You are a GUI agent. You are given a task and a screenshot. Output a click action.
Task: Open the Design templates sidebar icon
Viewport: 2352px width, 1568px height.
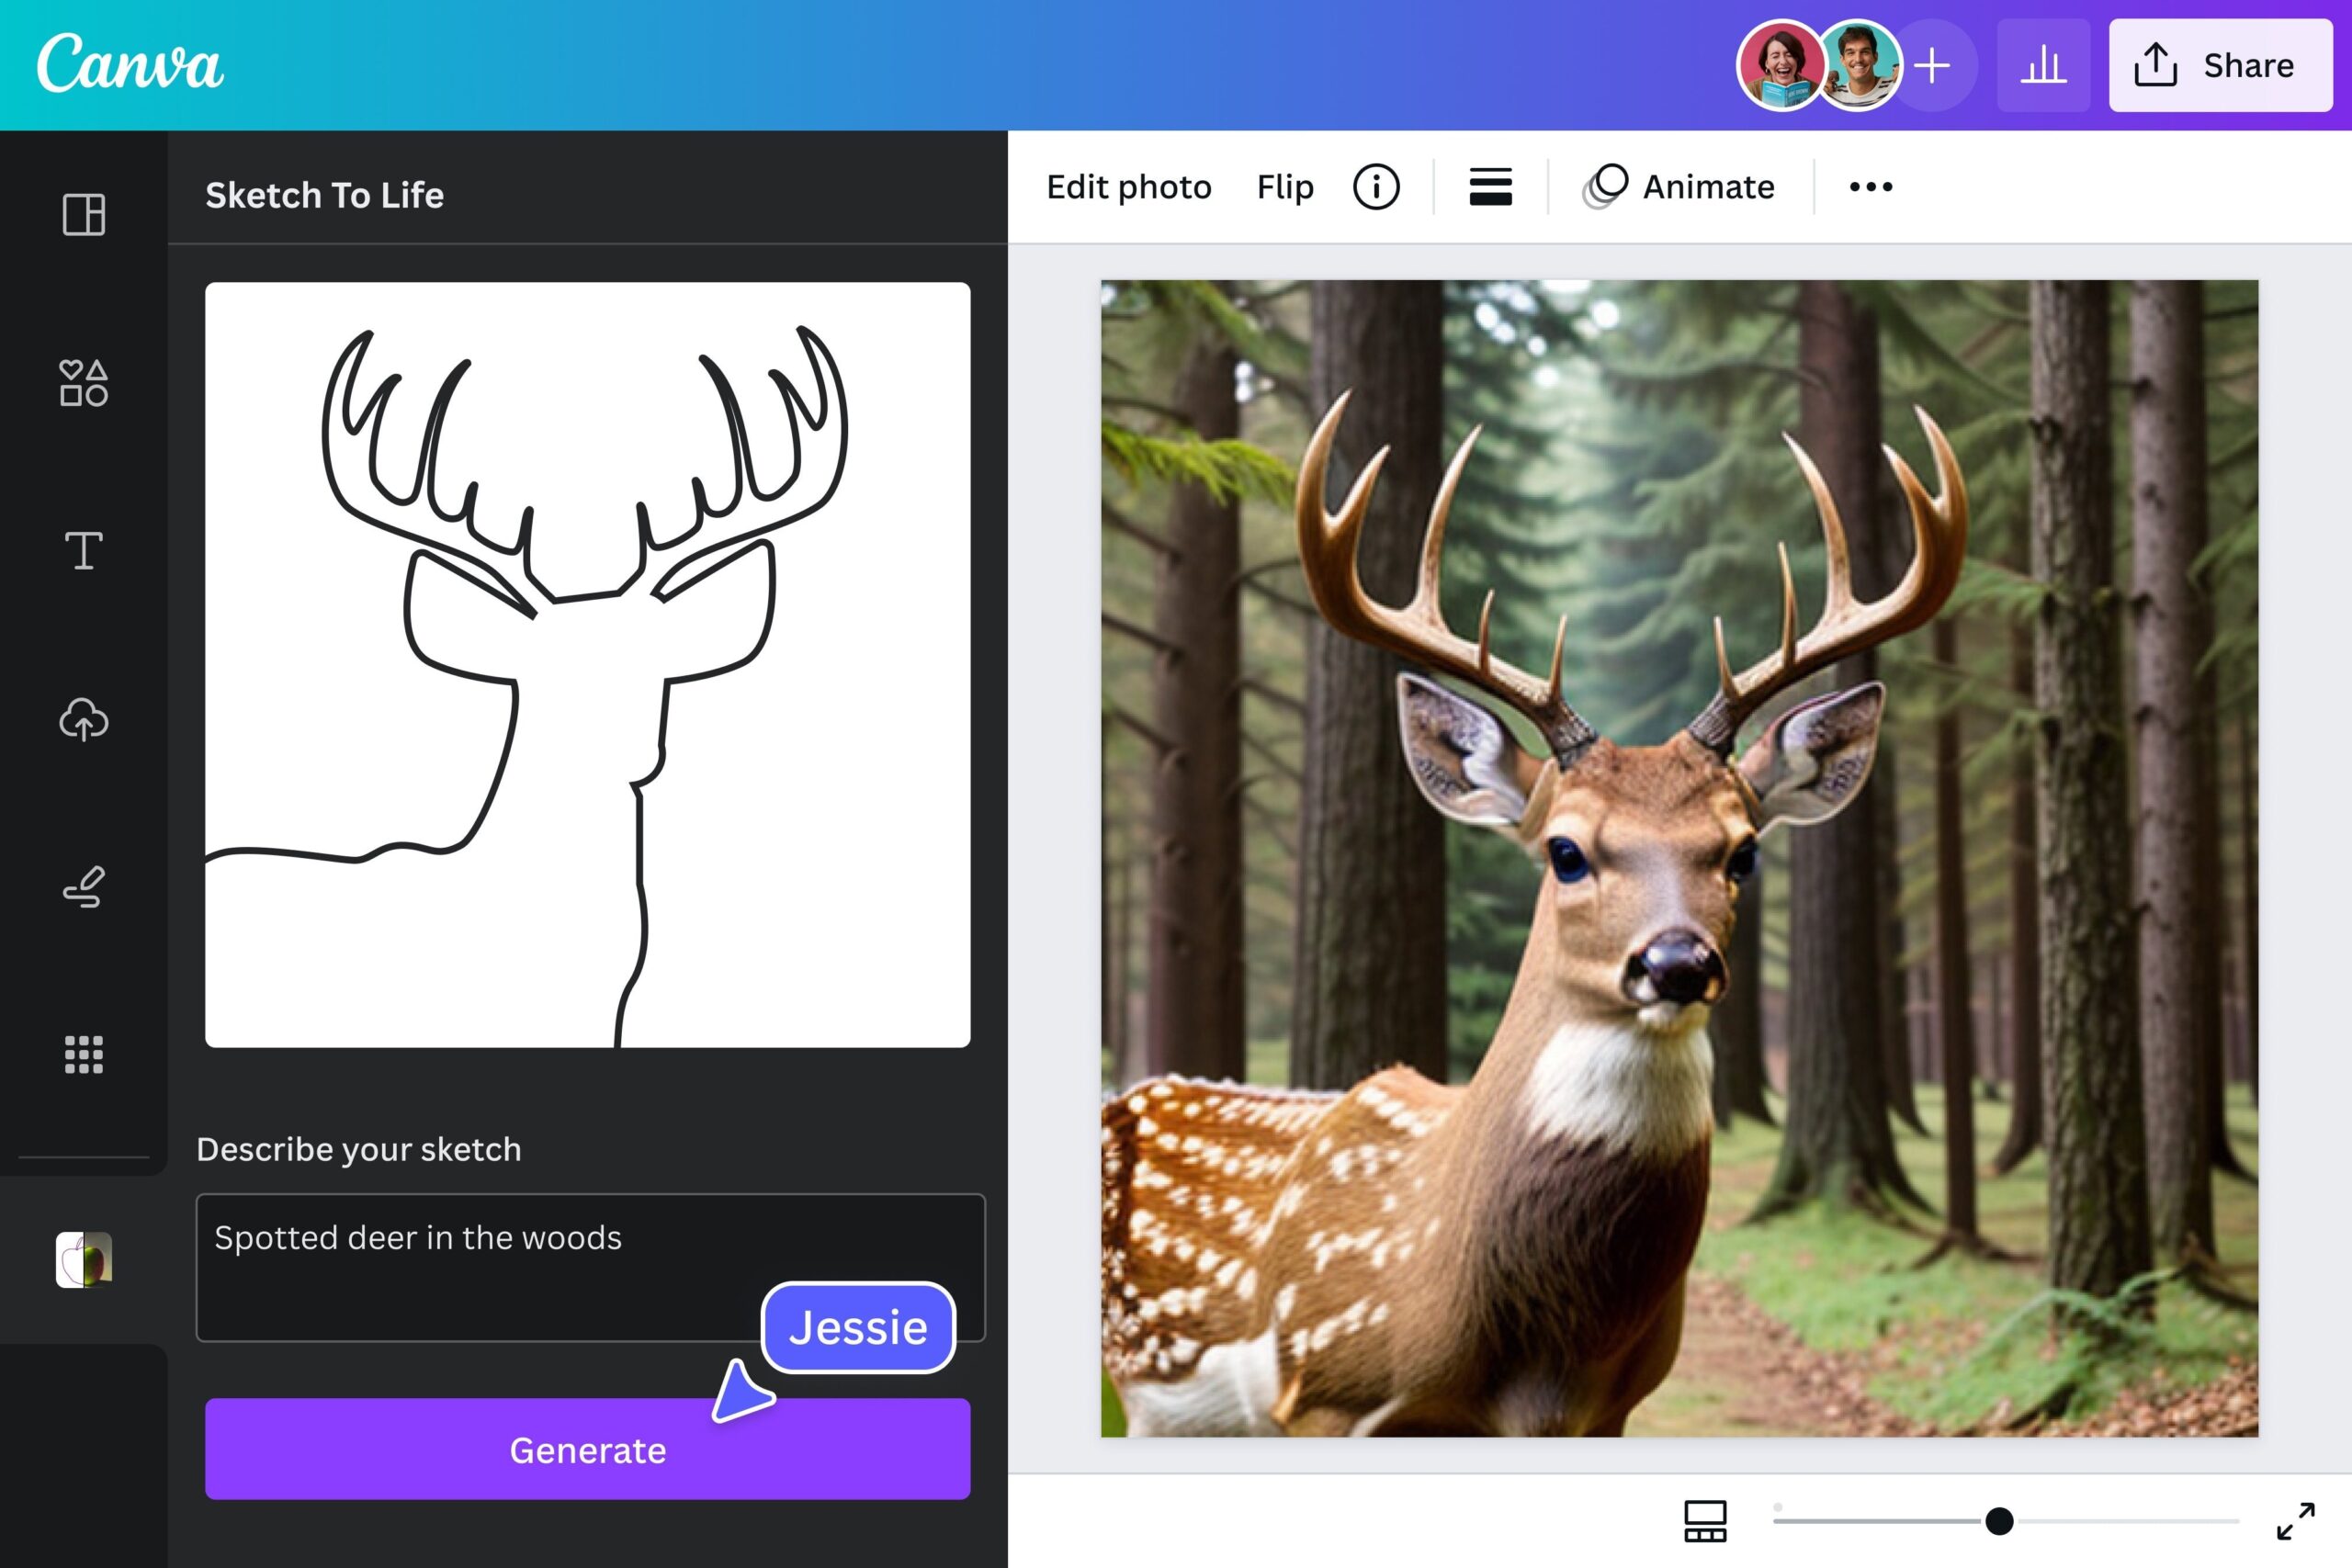pos(84,214)
